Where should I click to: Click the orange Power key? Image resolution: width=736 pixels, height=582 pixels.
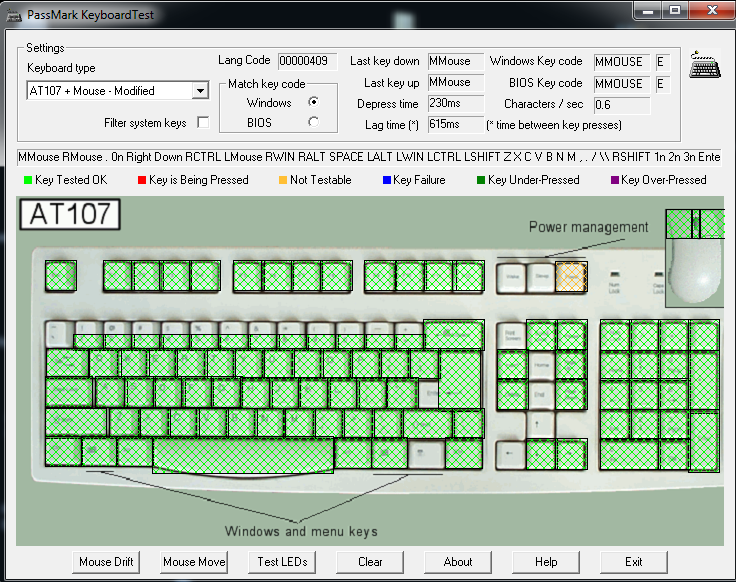[x=571, y=277]
